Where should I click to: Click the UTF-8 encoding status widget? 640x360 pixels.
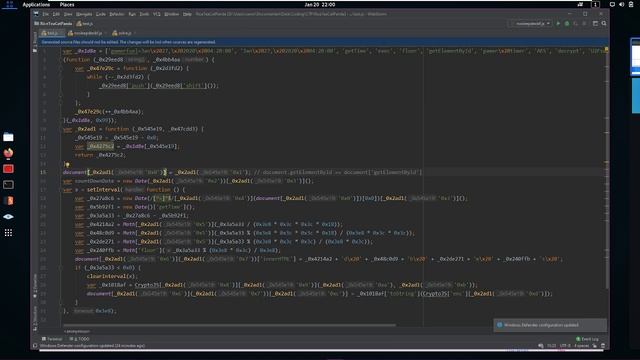click(x=565, y=346)
